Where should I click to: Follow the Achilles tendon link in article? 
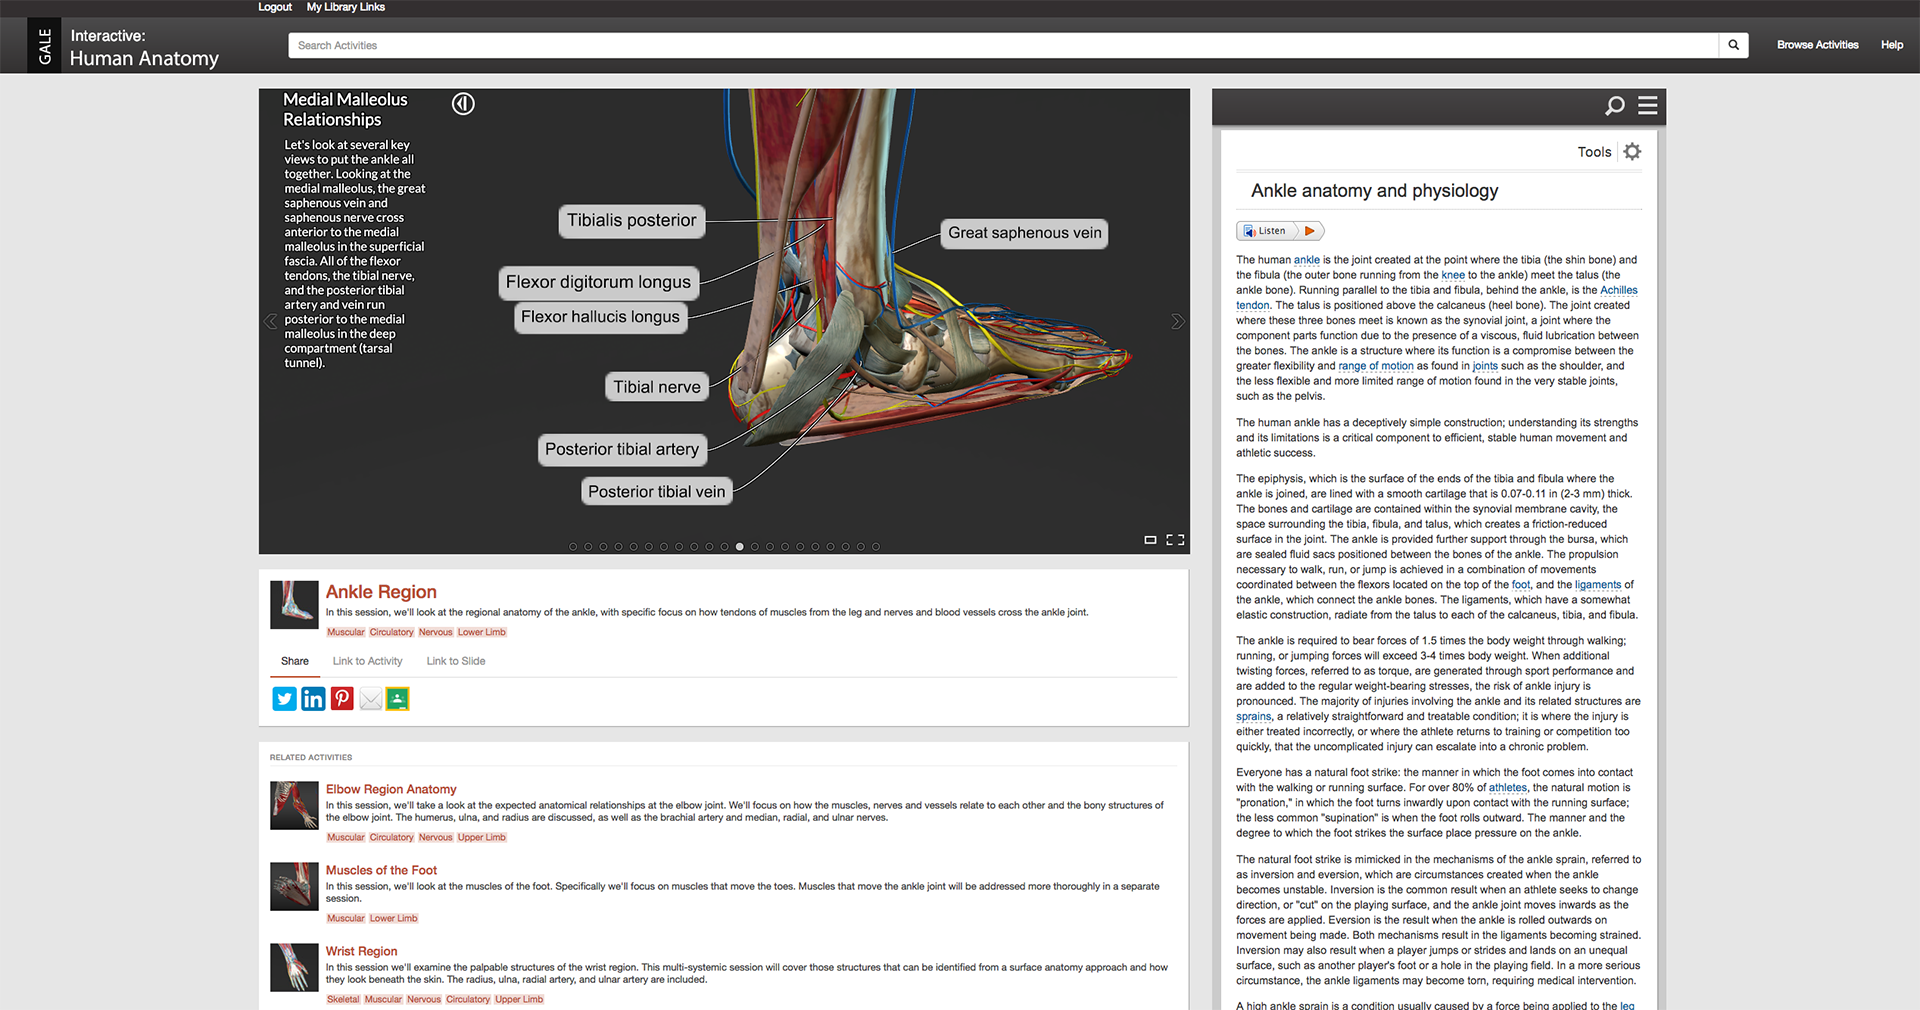[1618, 291]
